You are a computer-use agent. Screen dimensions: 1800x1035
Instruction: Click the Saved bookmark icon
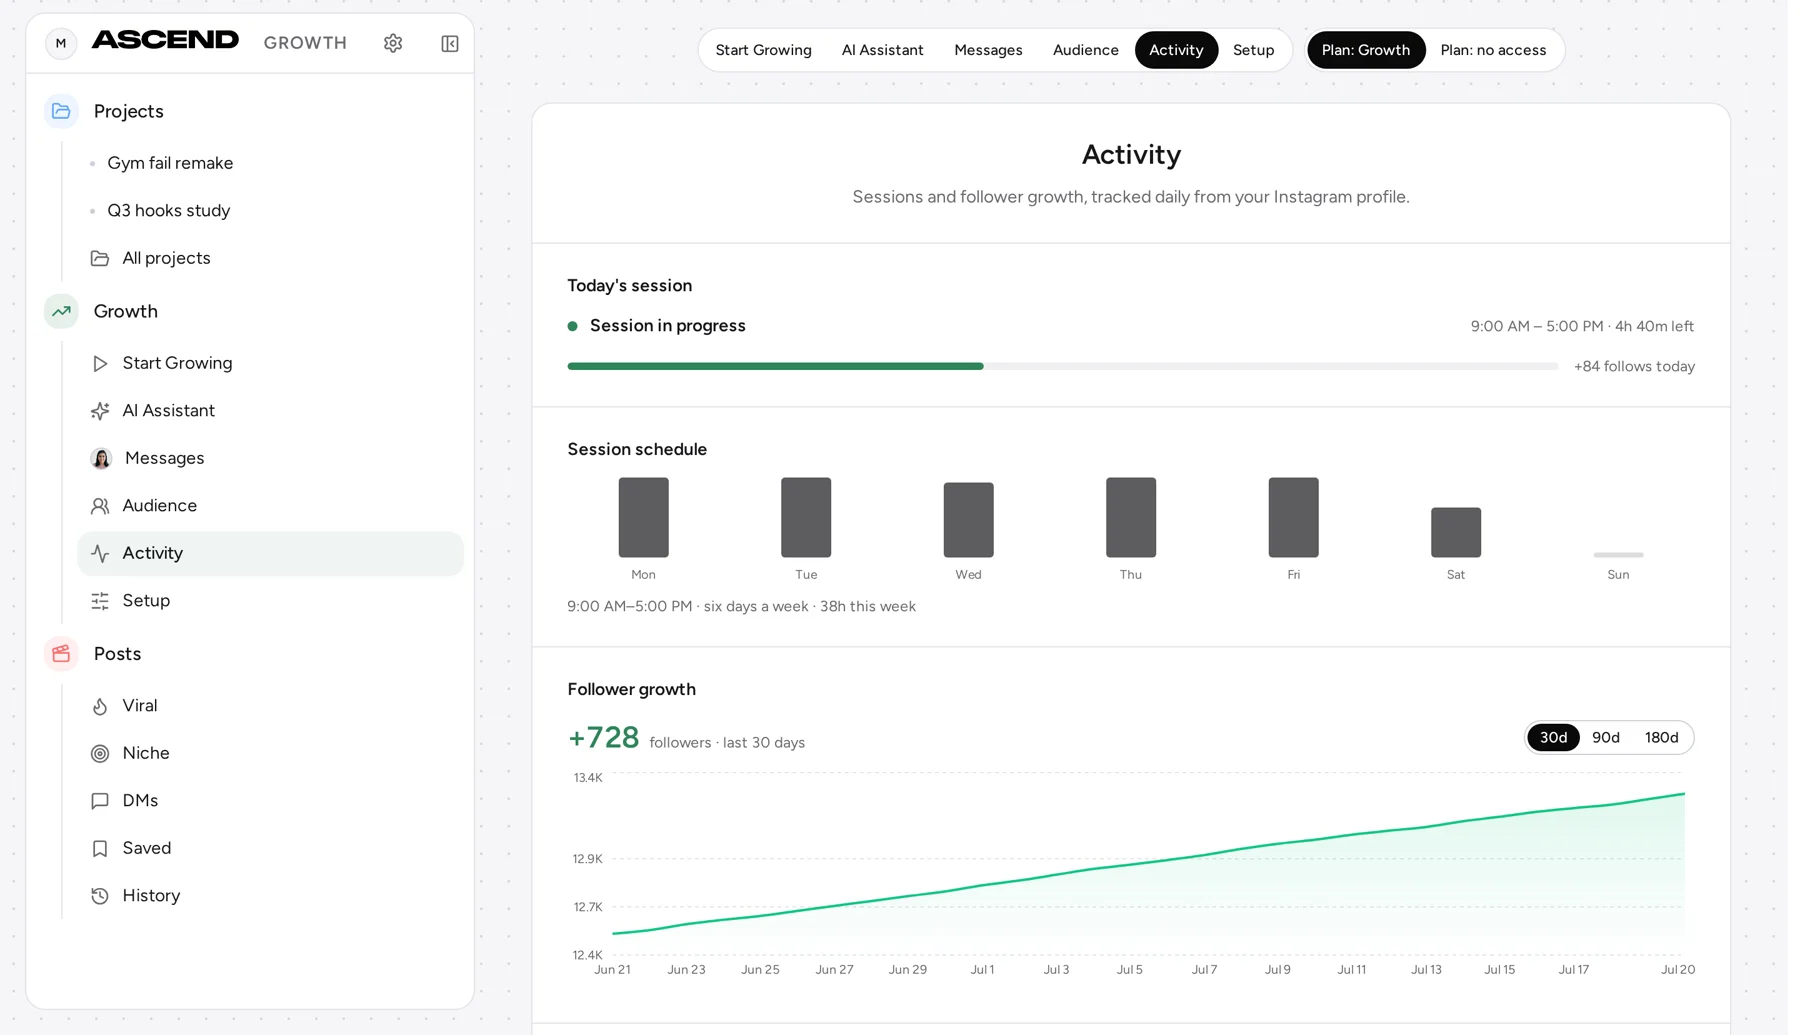100,848
